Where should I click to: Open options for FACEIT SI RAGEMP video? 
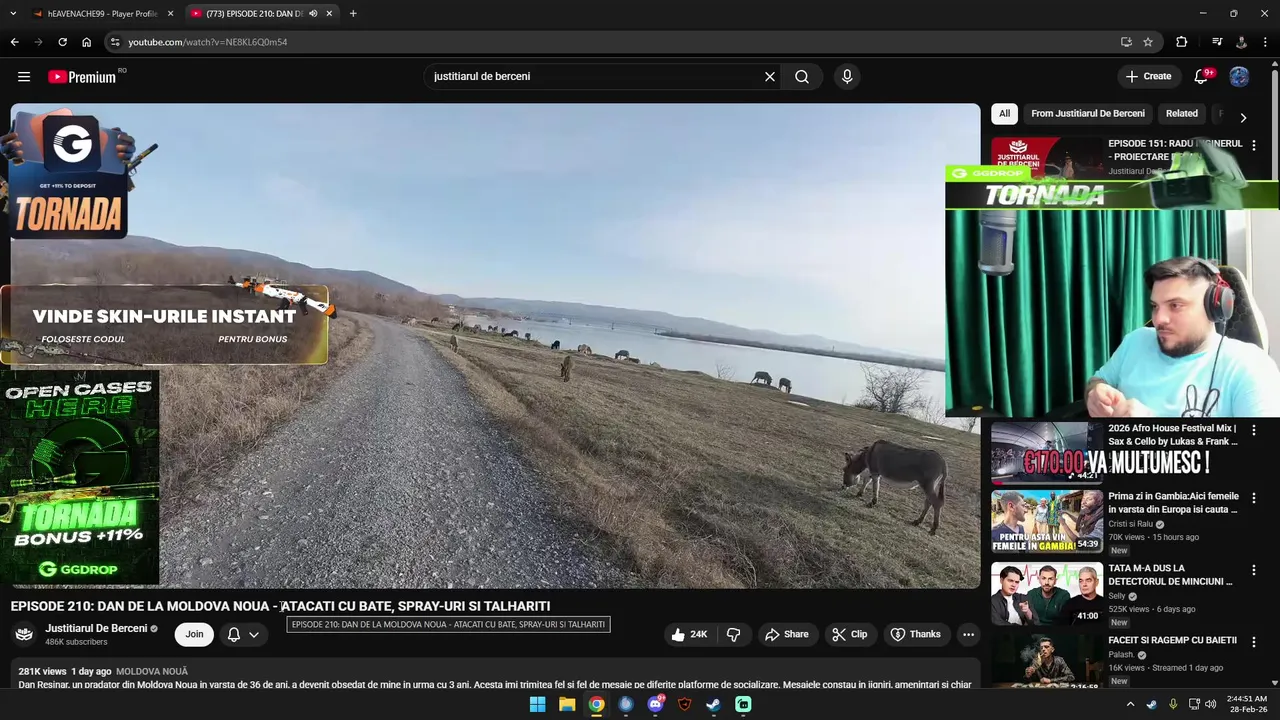coord(1254,642)
